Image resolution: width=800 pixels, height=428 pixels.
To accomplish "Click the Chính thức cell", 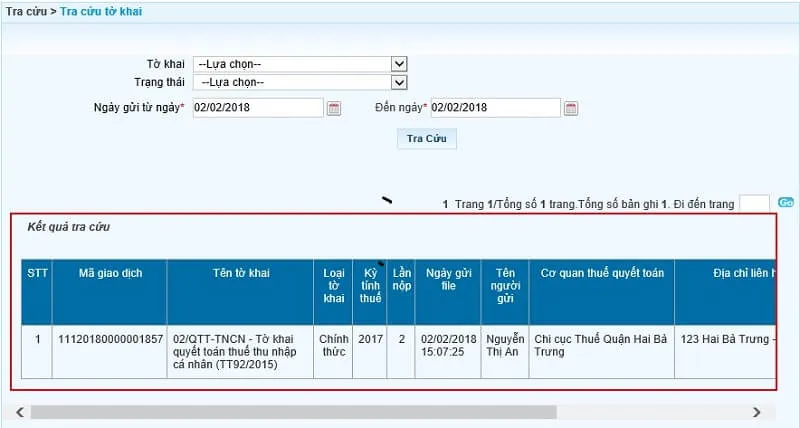I will 333,351.
